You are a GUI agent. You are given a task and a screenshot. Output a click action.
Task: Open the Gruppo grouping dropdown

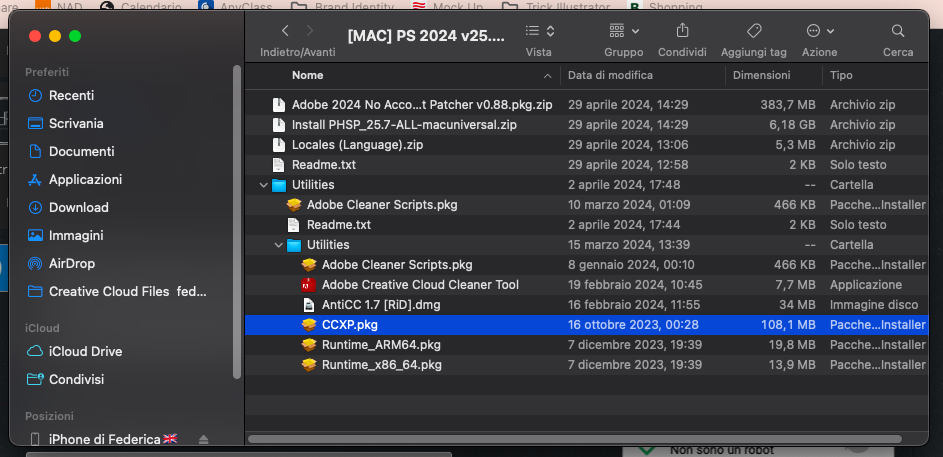[x=624, y=31]
